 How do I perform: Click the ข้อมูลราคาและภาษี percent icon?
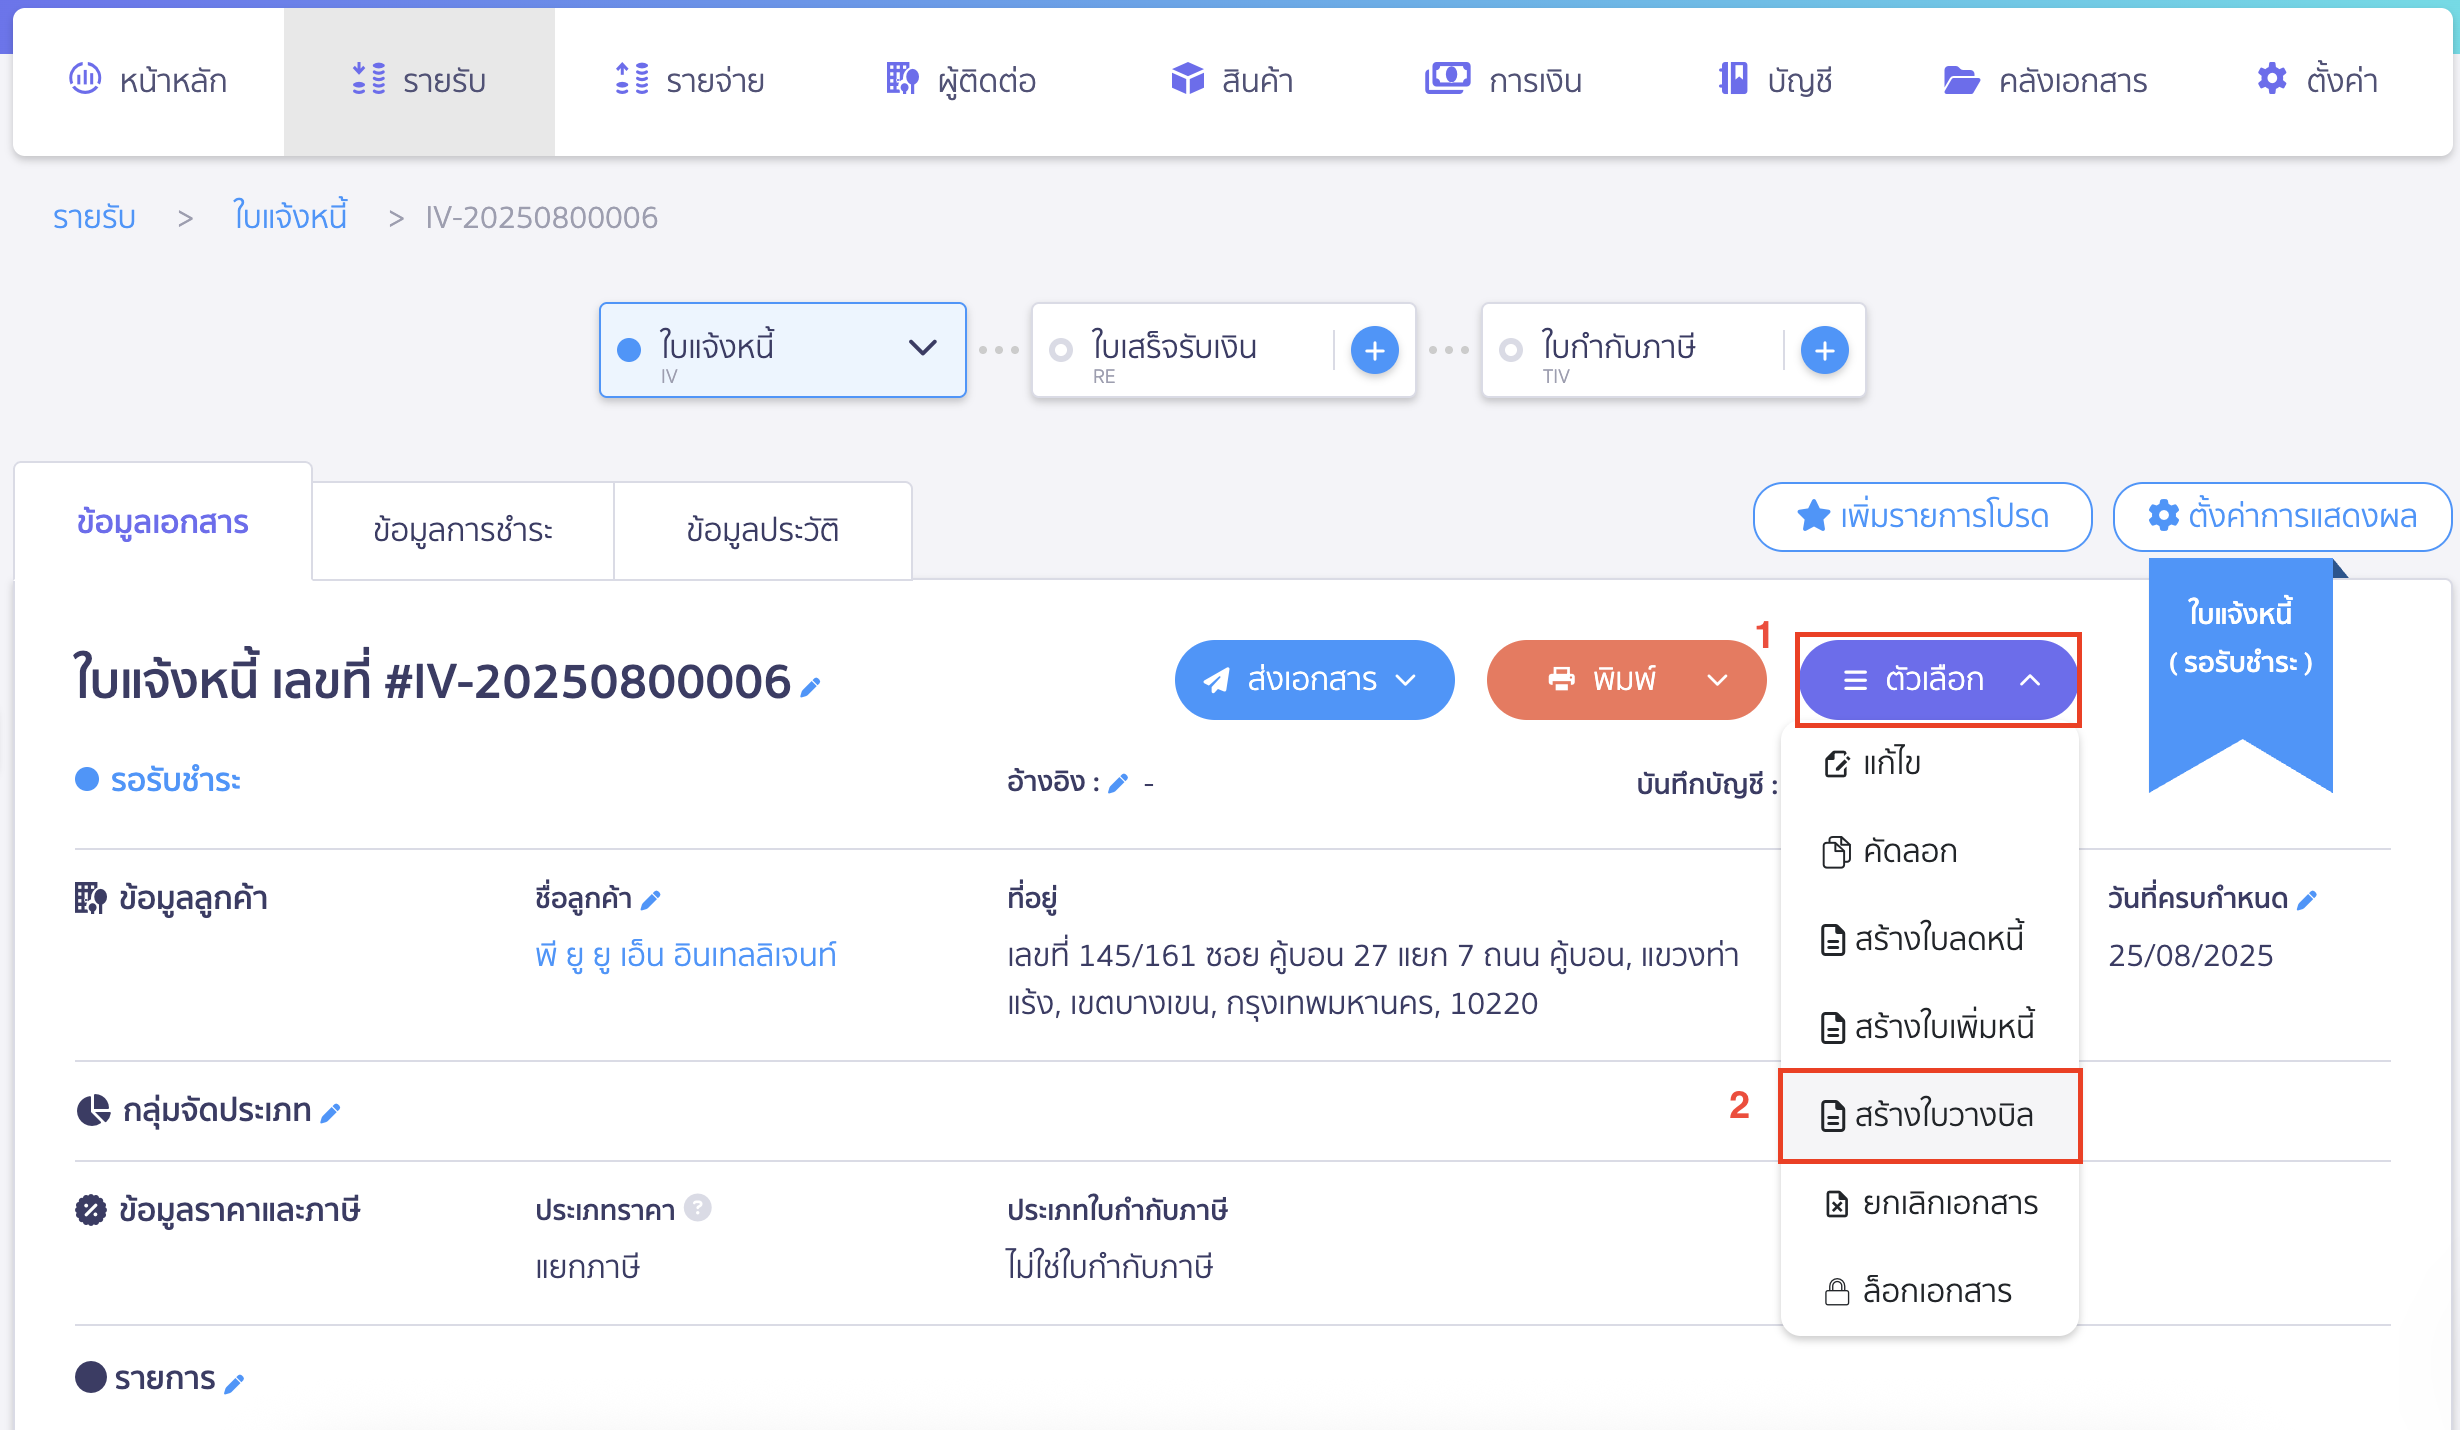pos(91,1210)
